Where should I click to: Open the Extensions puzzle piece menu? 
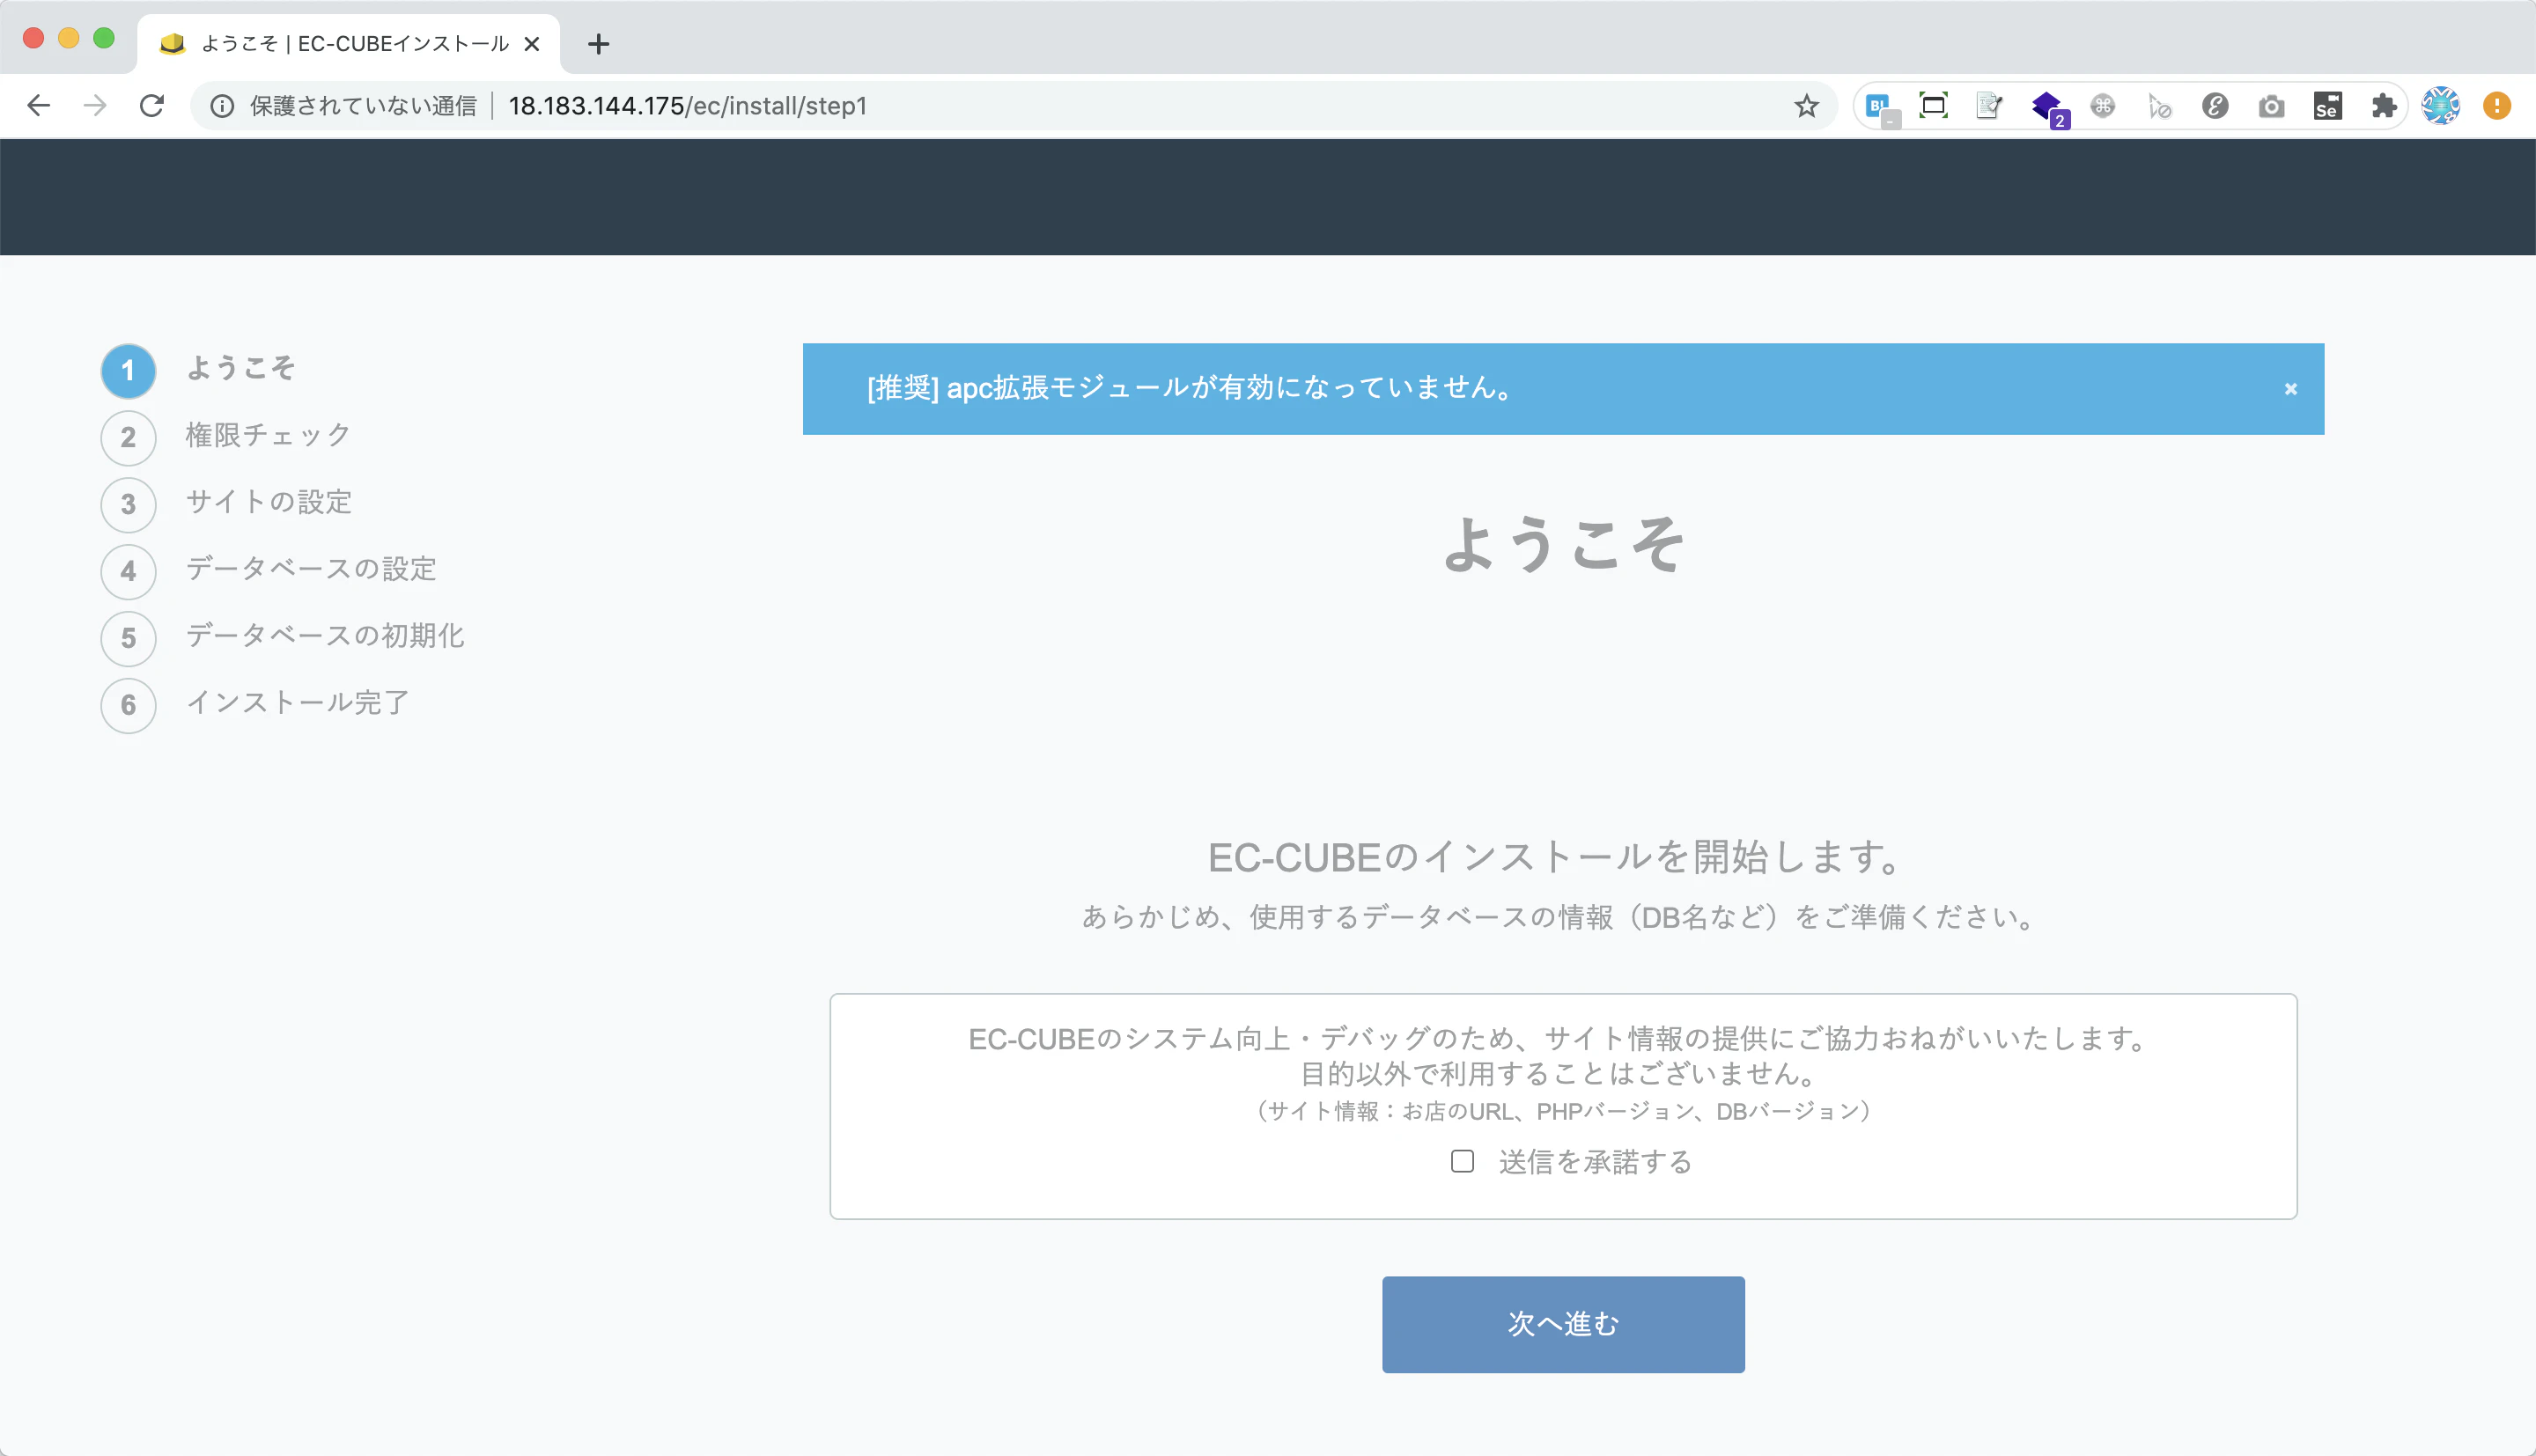(x=2384, y=106)
